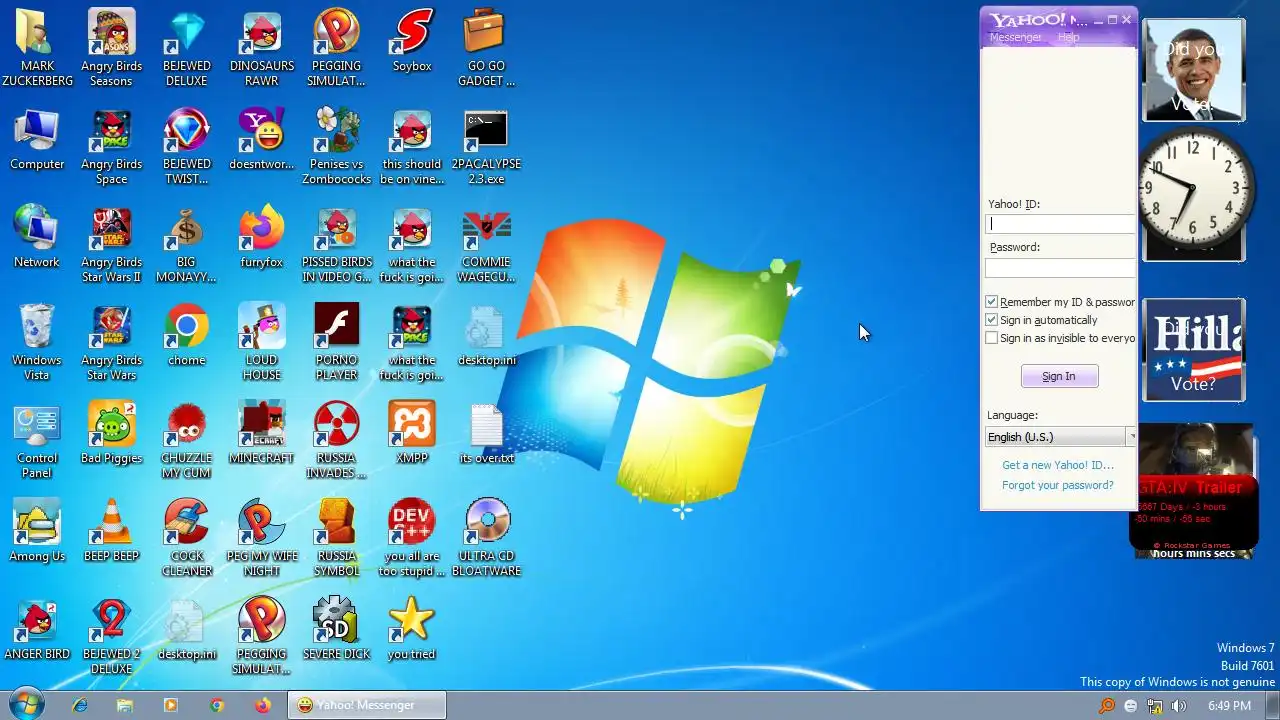Toggle Remember my ID & password checkbox
Screen dimensions: 1280x720
click(x=992, y=302)
